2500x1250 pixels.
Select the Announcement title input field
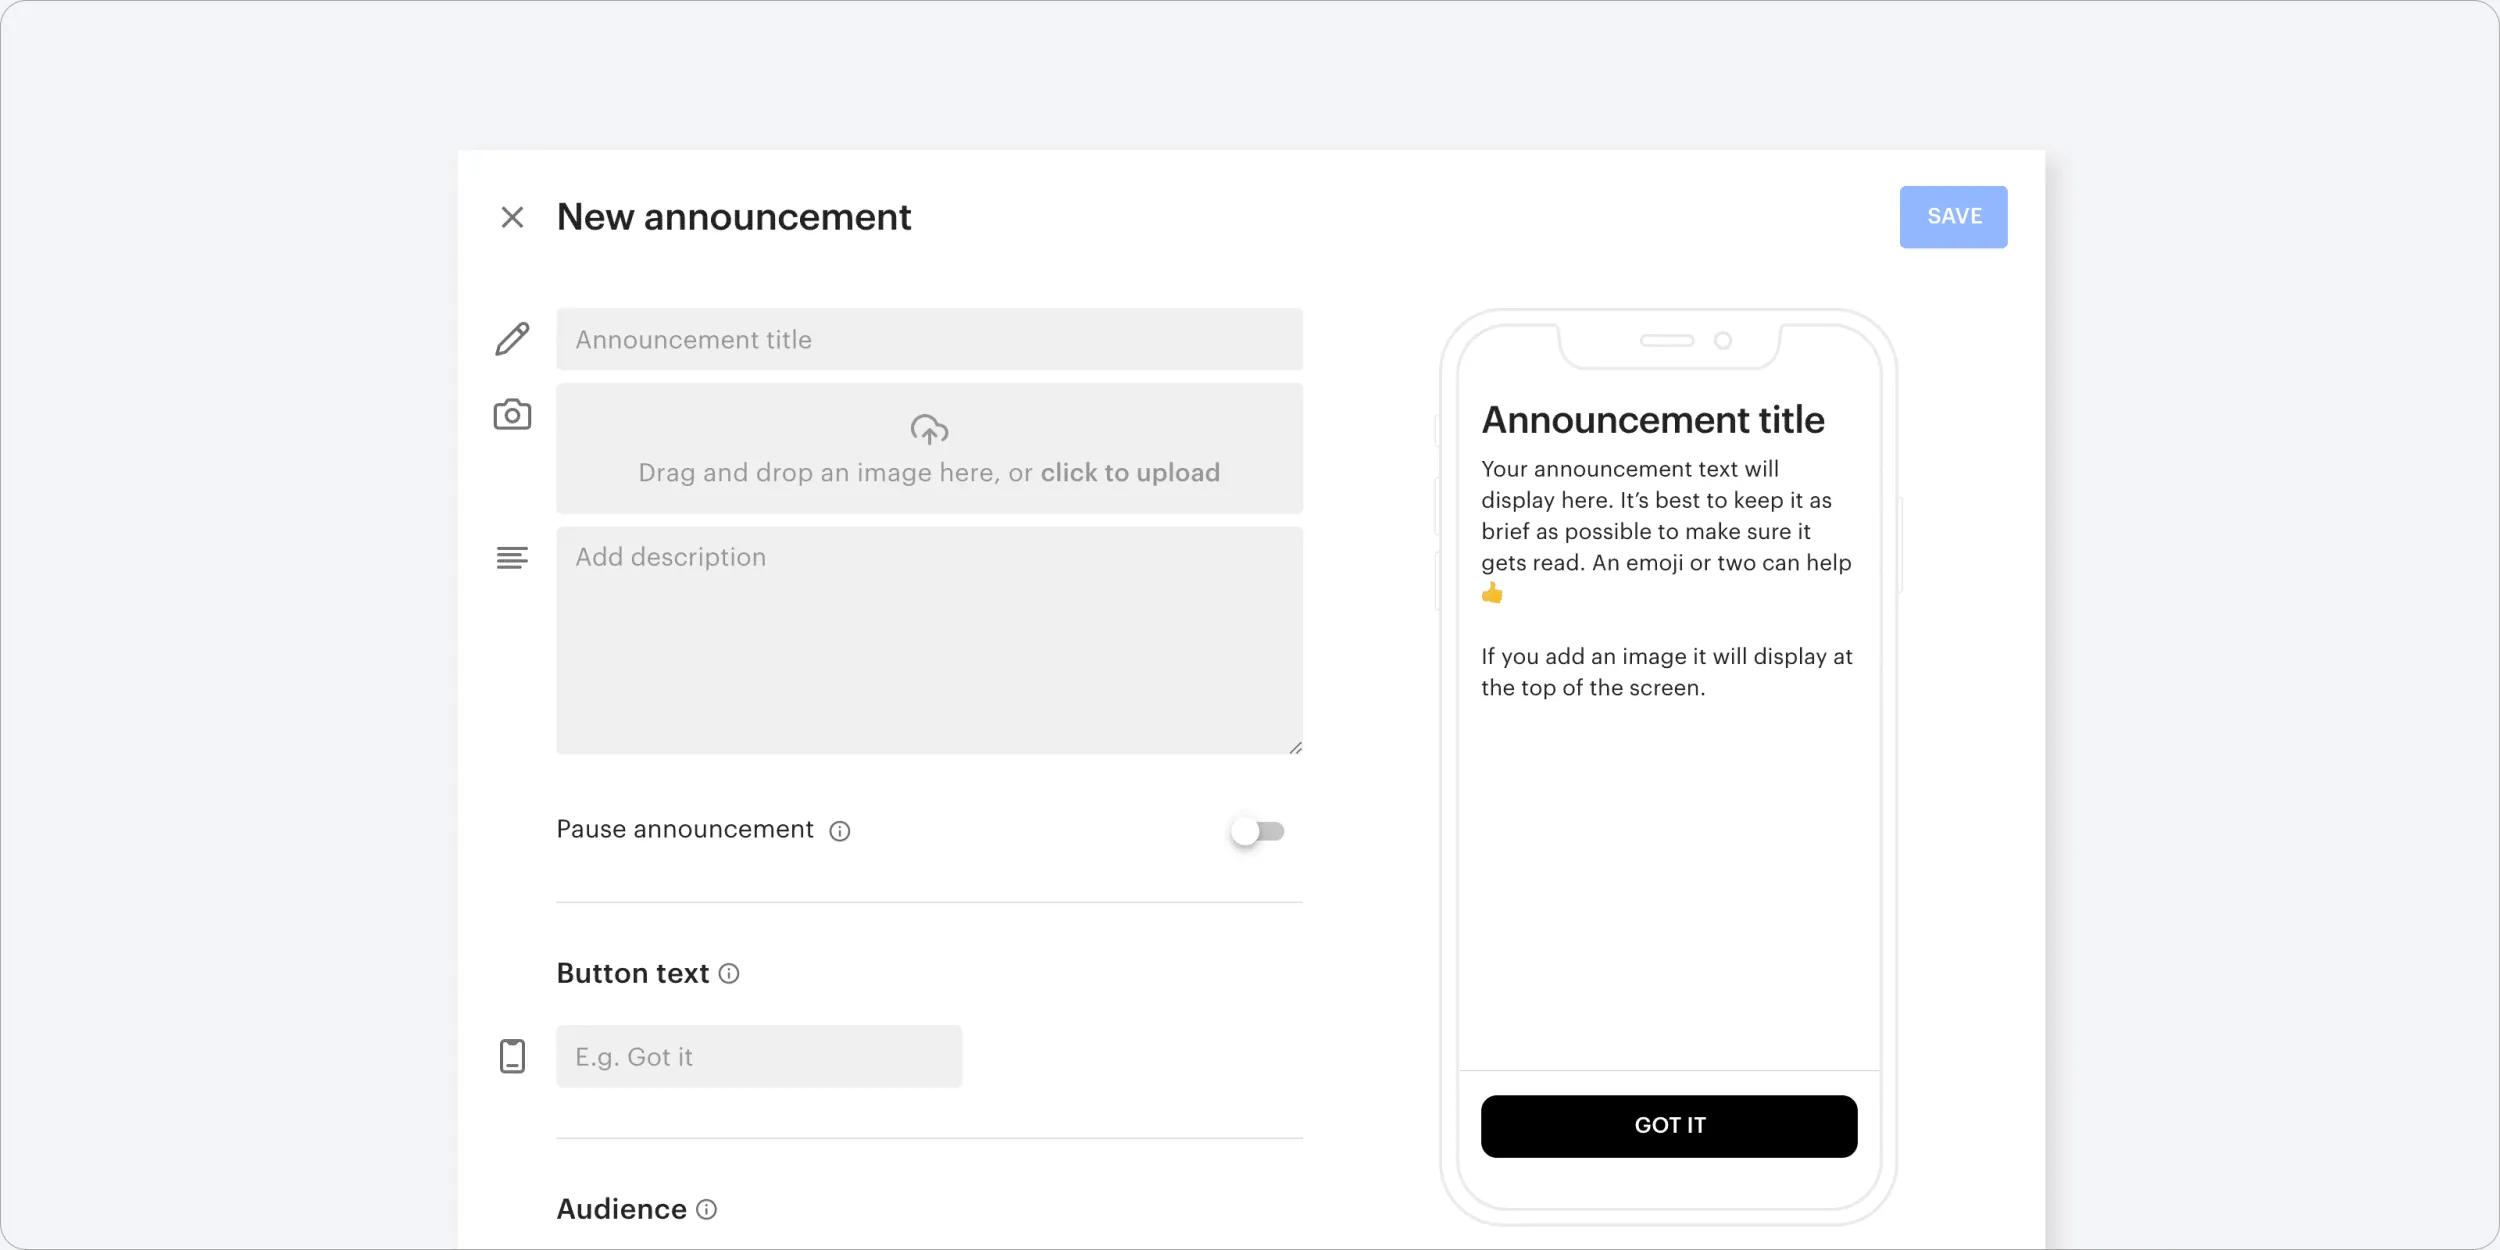coord(930,338)
